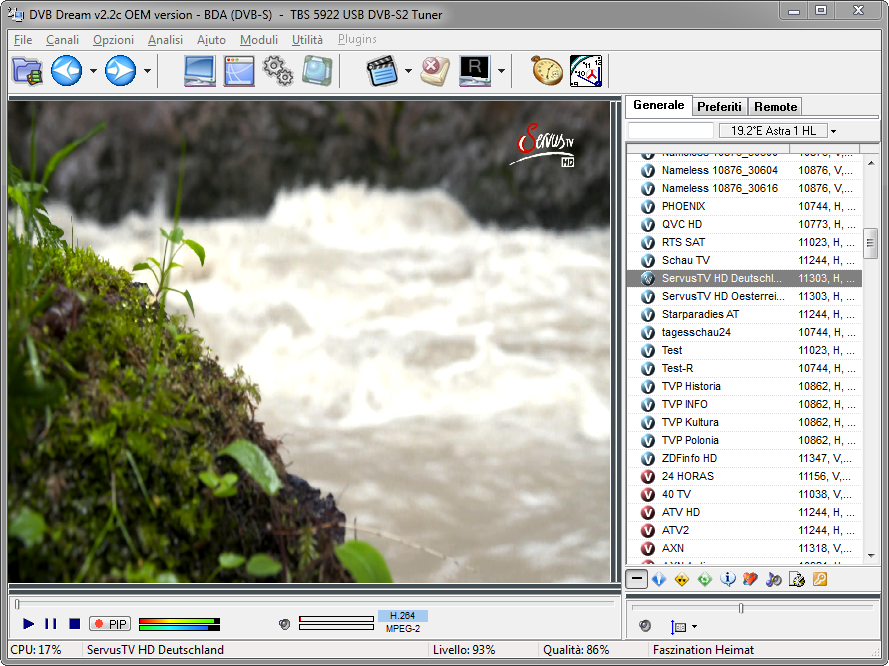The height and width of the screenshot is (666, 889).
Task: Click the red heart favorites icon
Action: pos(750,579)
